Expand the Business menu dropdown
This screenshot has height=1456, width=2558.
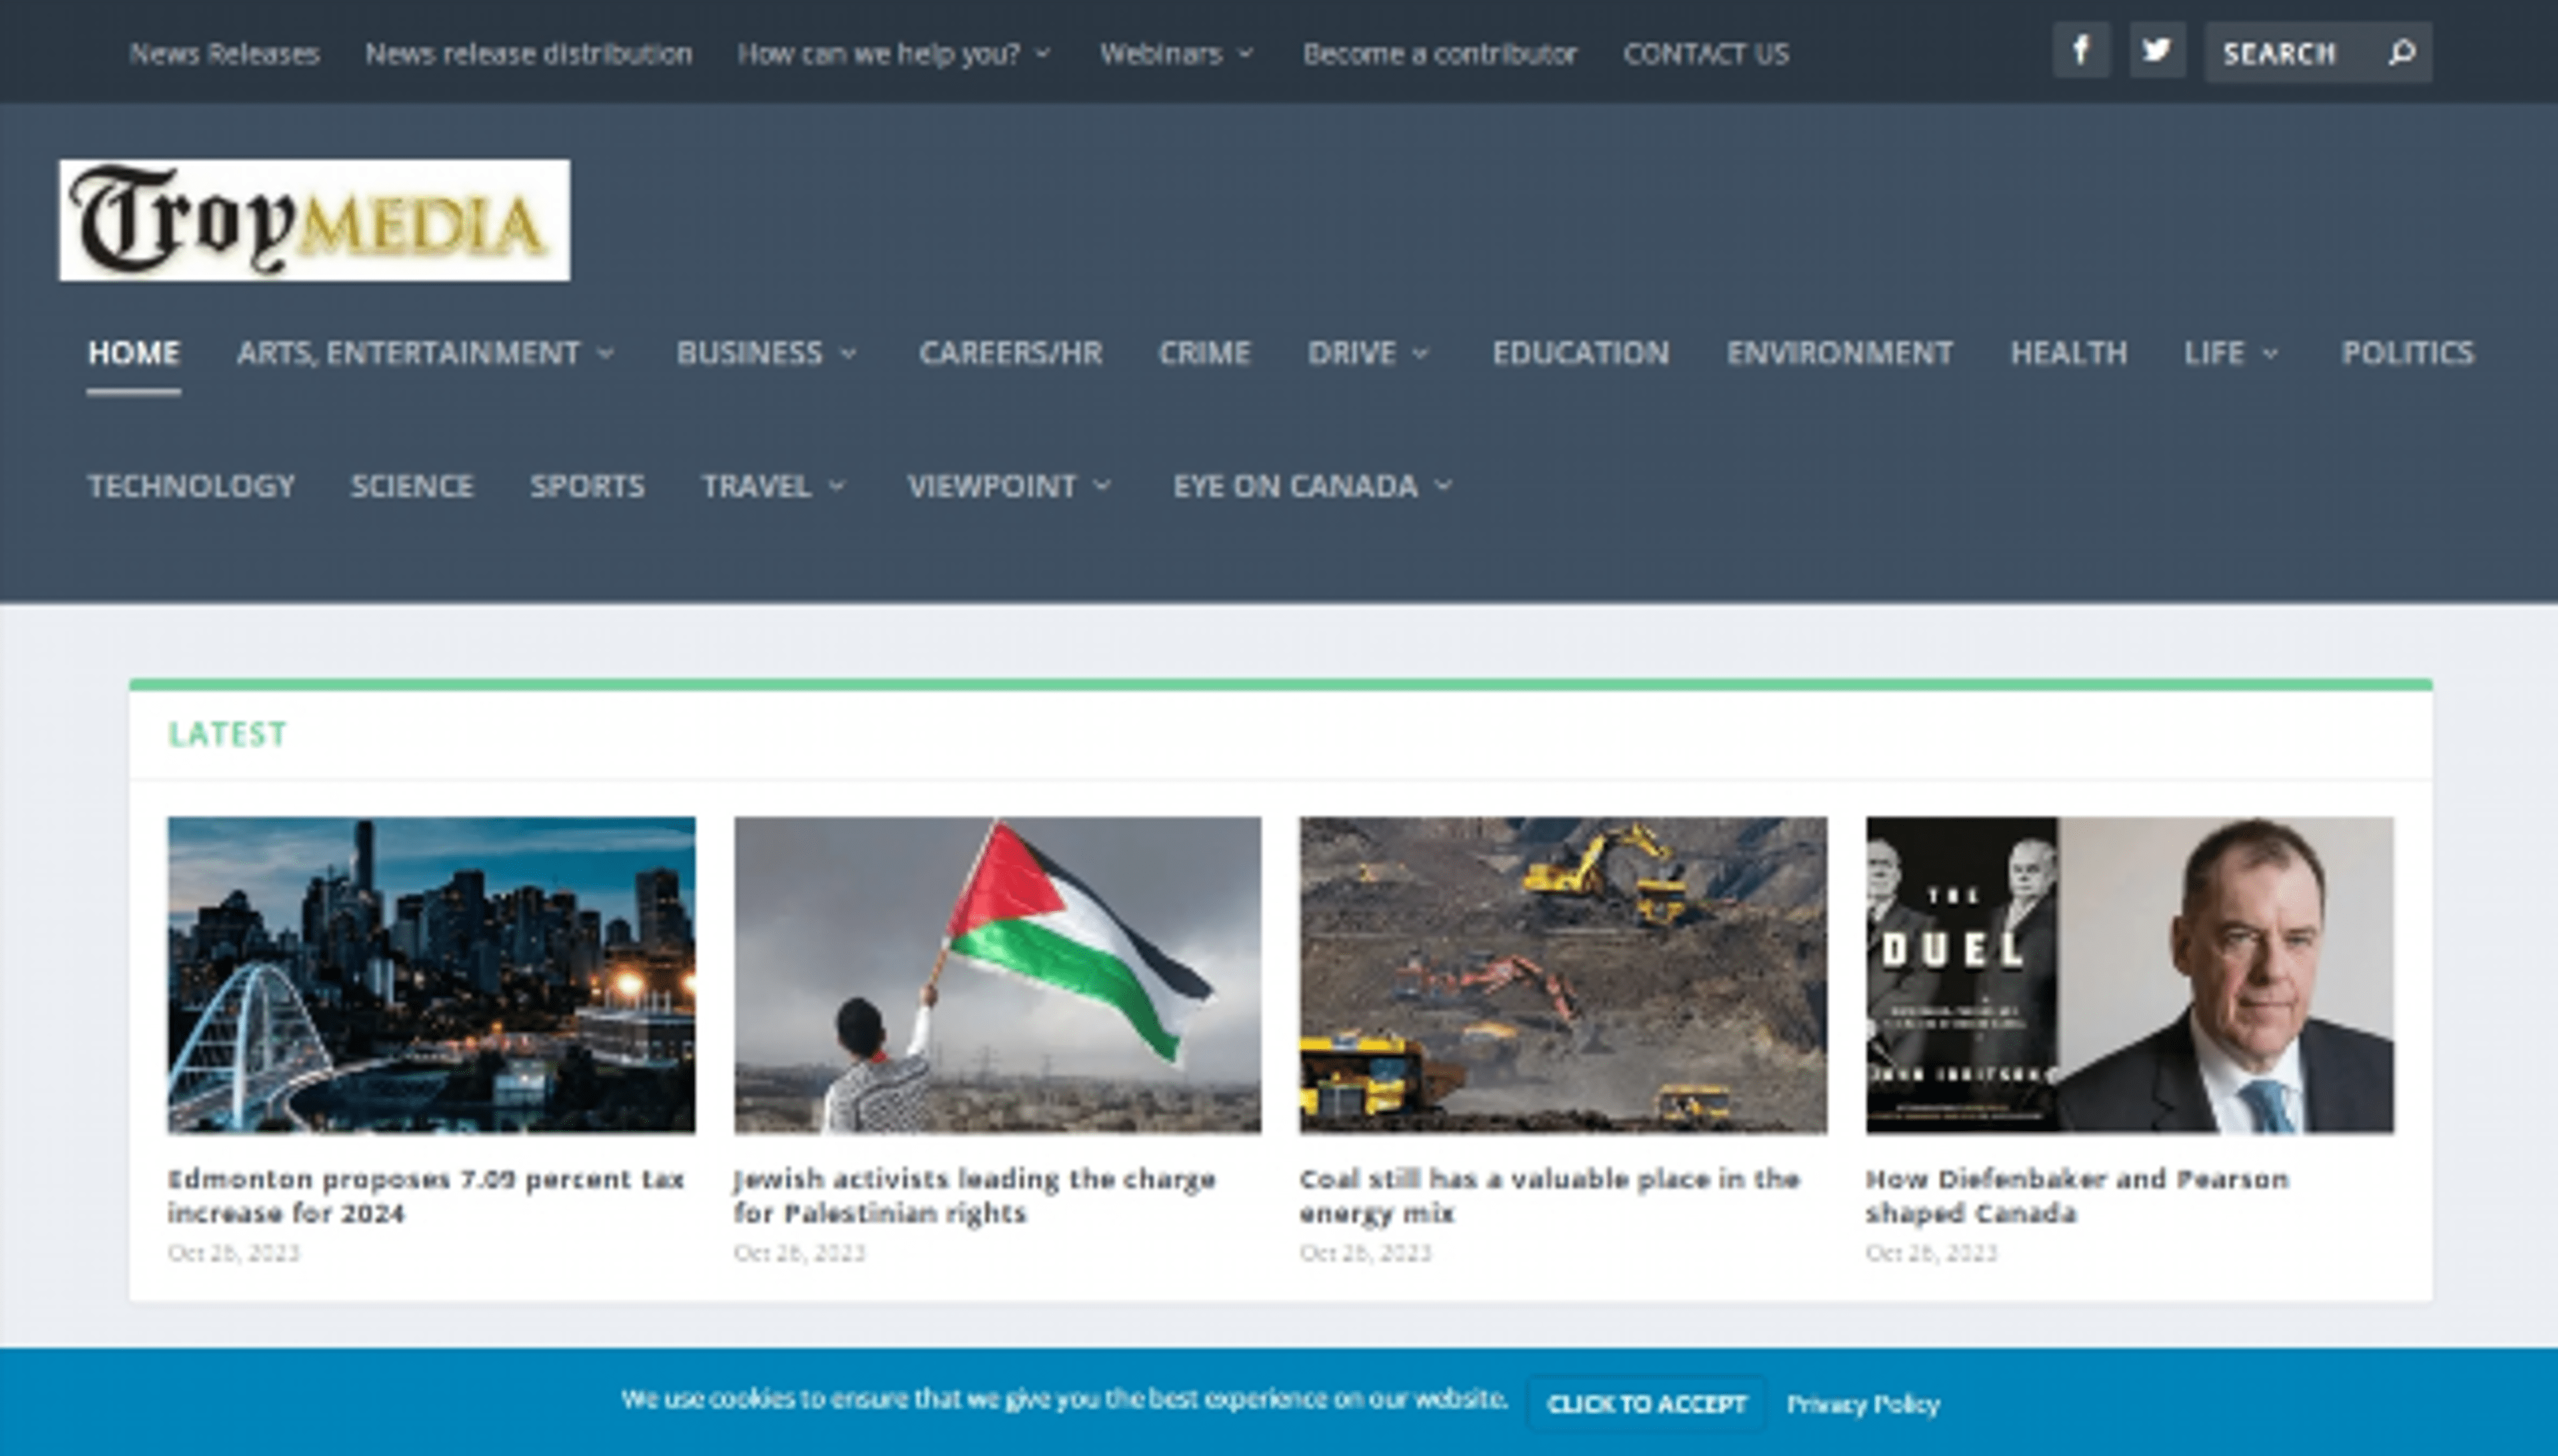[766, 353]
